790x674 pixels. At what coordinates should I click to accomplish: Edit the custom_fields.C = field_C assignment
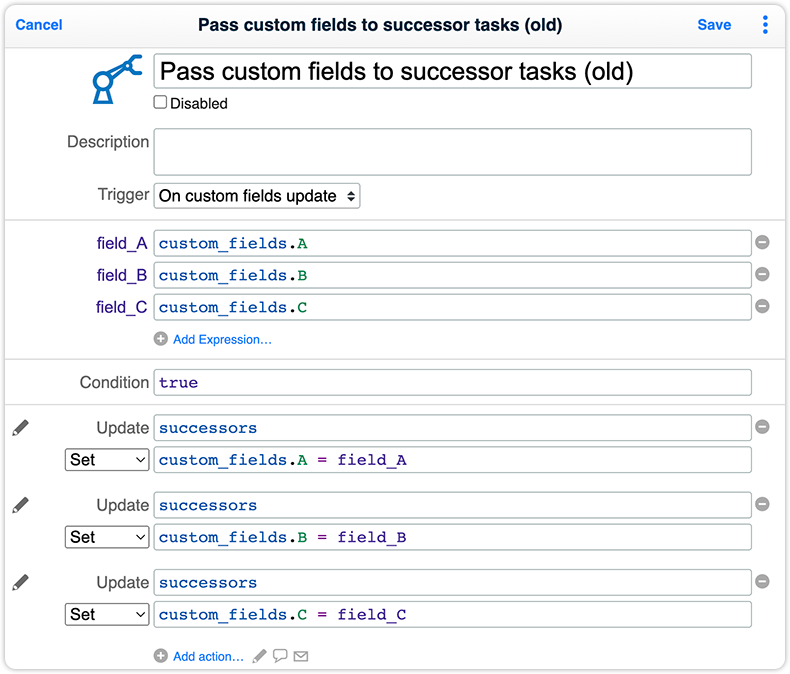452,614
